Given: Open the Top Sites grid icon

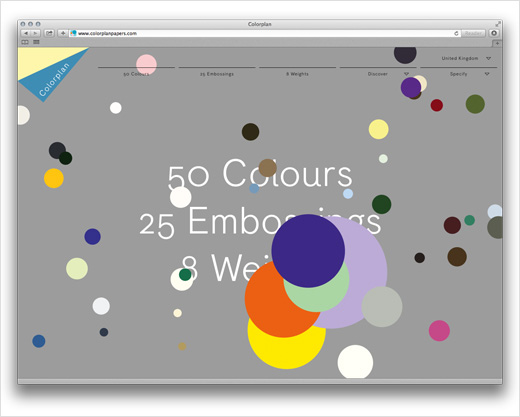Looking at the screenshot, I should pos(36,42).
